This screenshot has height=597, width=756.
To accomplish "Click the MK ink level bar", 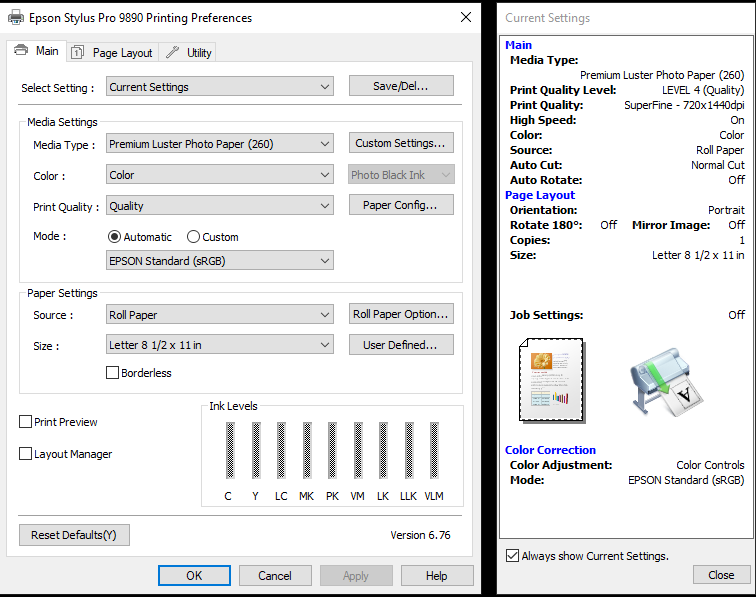I will (307, 450).
